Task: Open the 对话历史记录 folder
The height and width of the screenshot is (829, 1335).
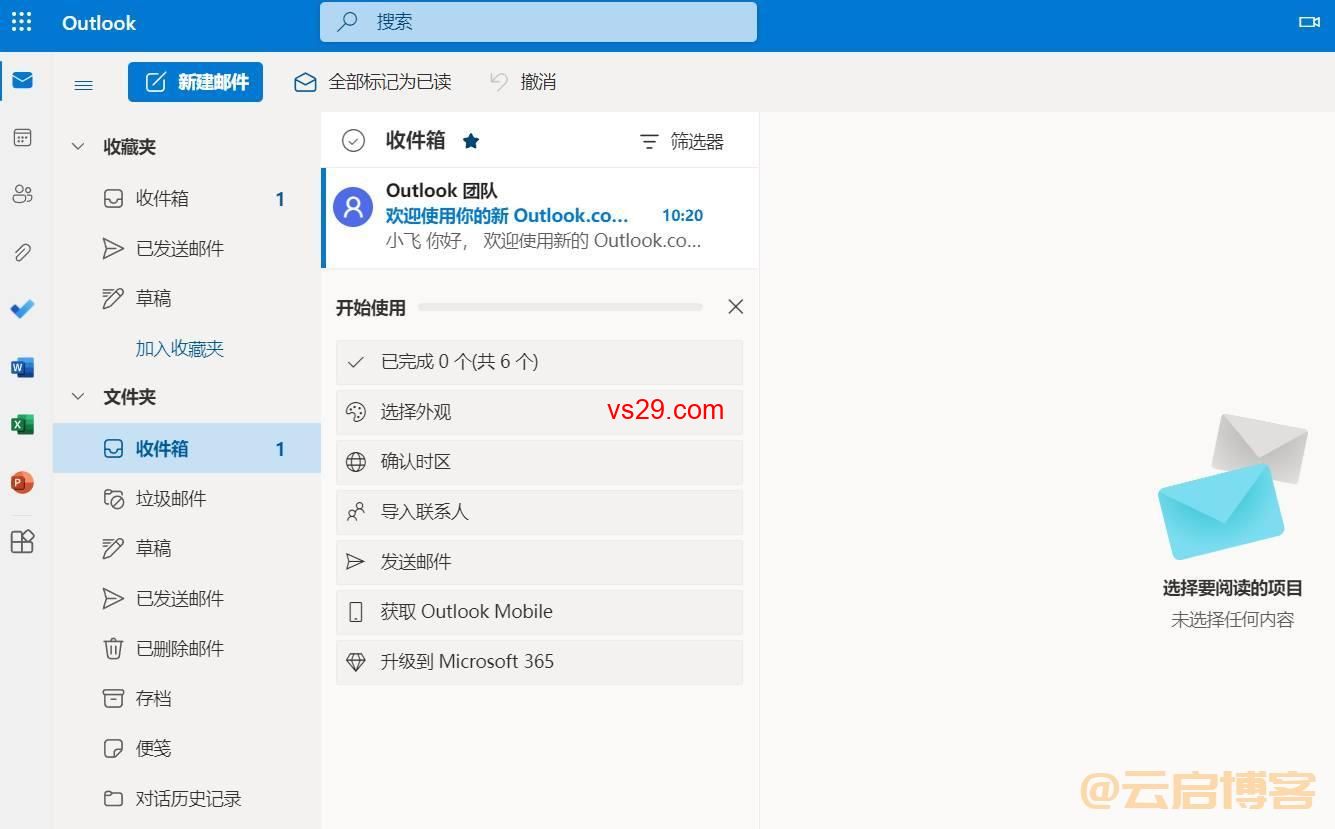Action: (x=186, y=798)
